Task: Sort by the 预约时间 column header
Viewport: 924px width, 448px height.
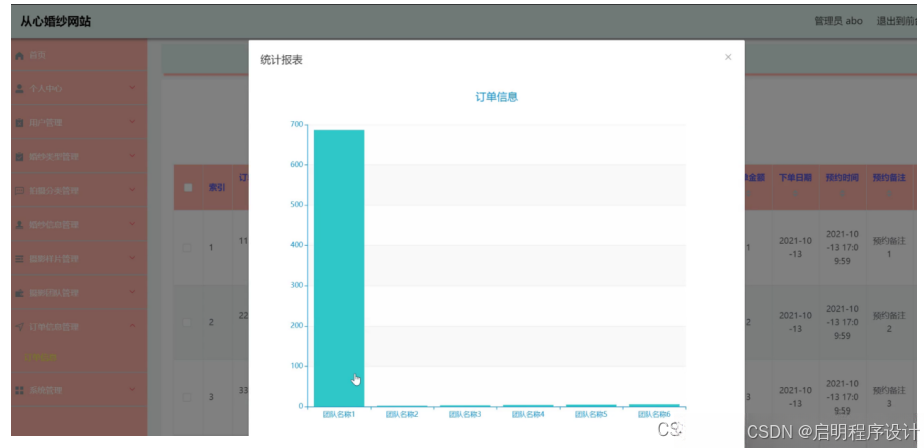Action: pyautogui.click(x=842, y=177)
